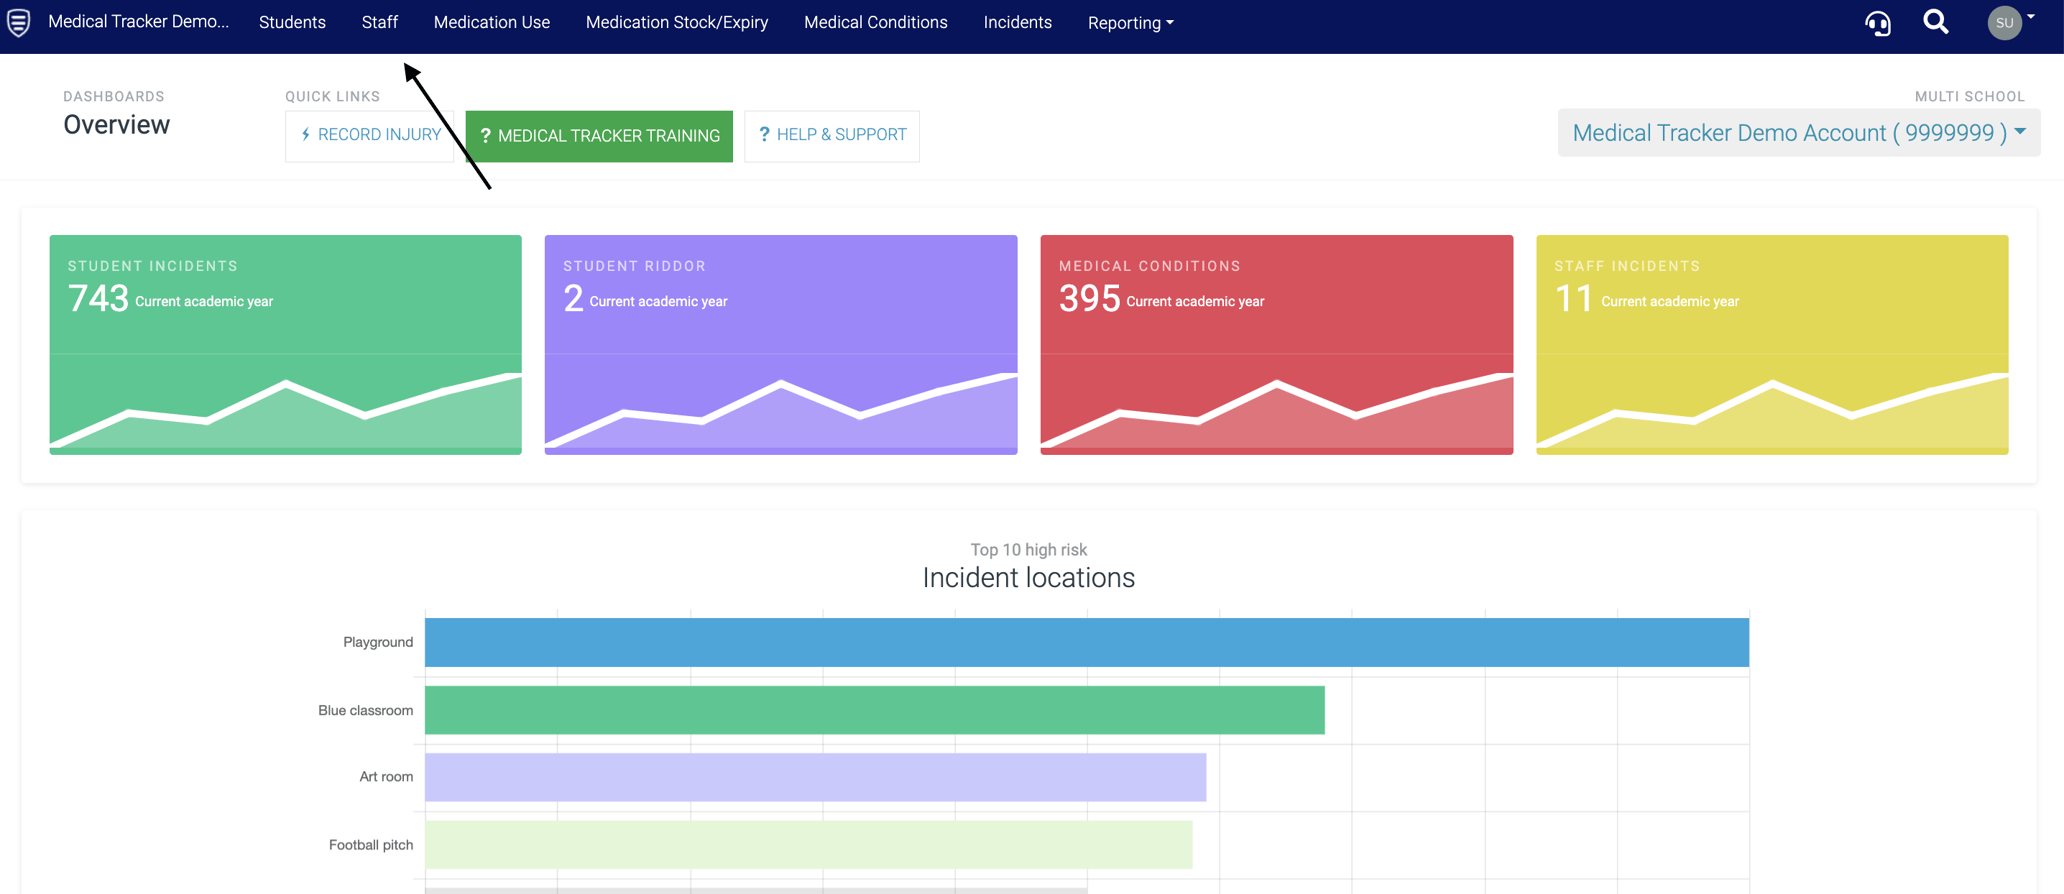Go to the Staff page

pyautogui.click(x=380, y=22)
